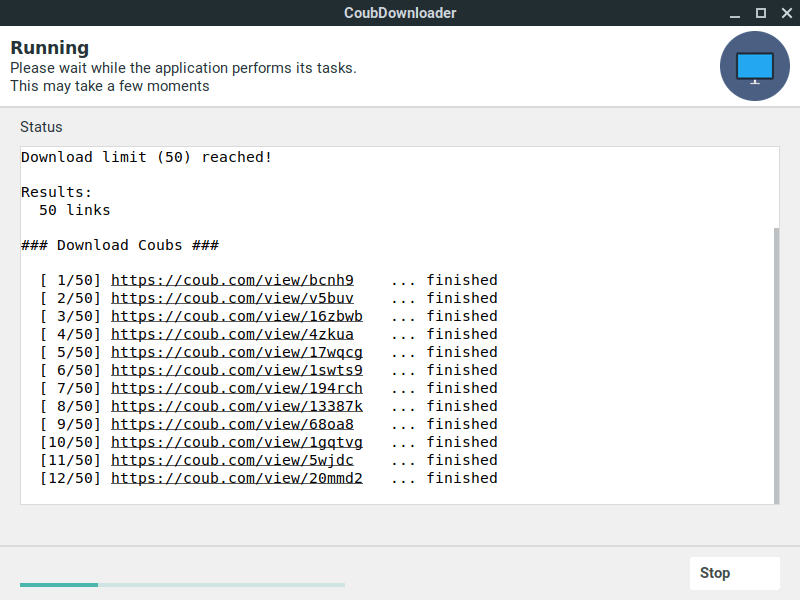Click 'Download limit (50) reached!' text
Viewport: 800px width, 600px height.
click(x=146, y=157)
